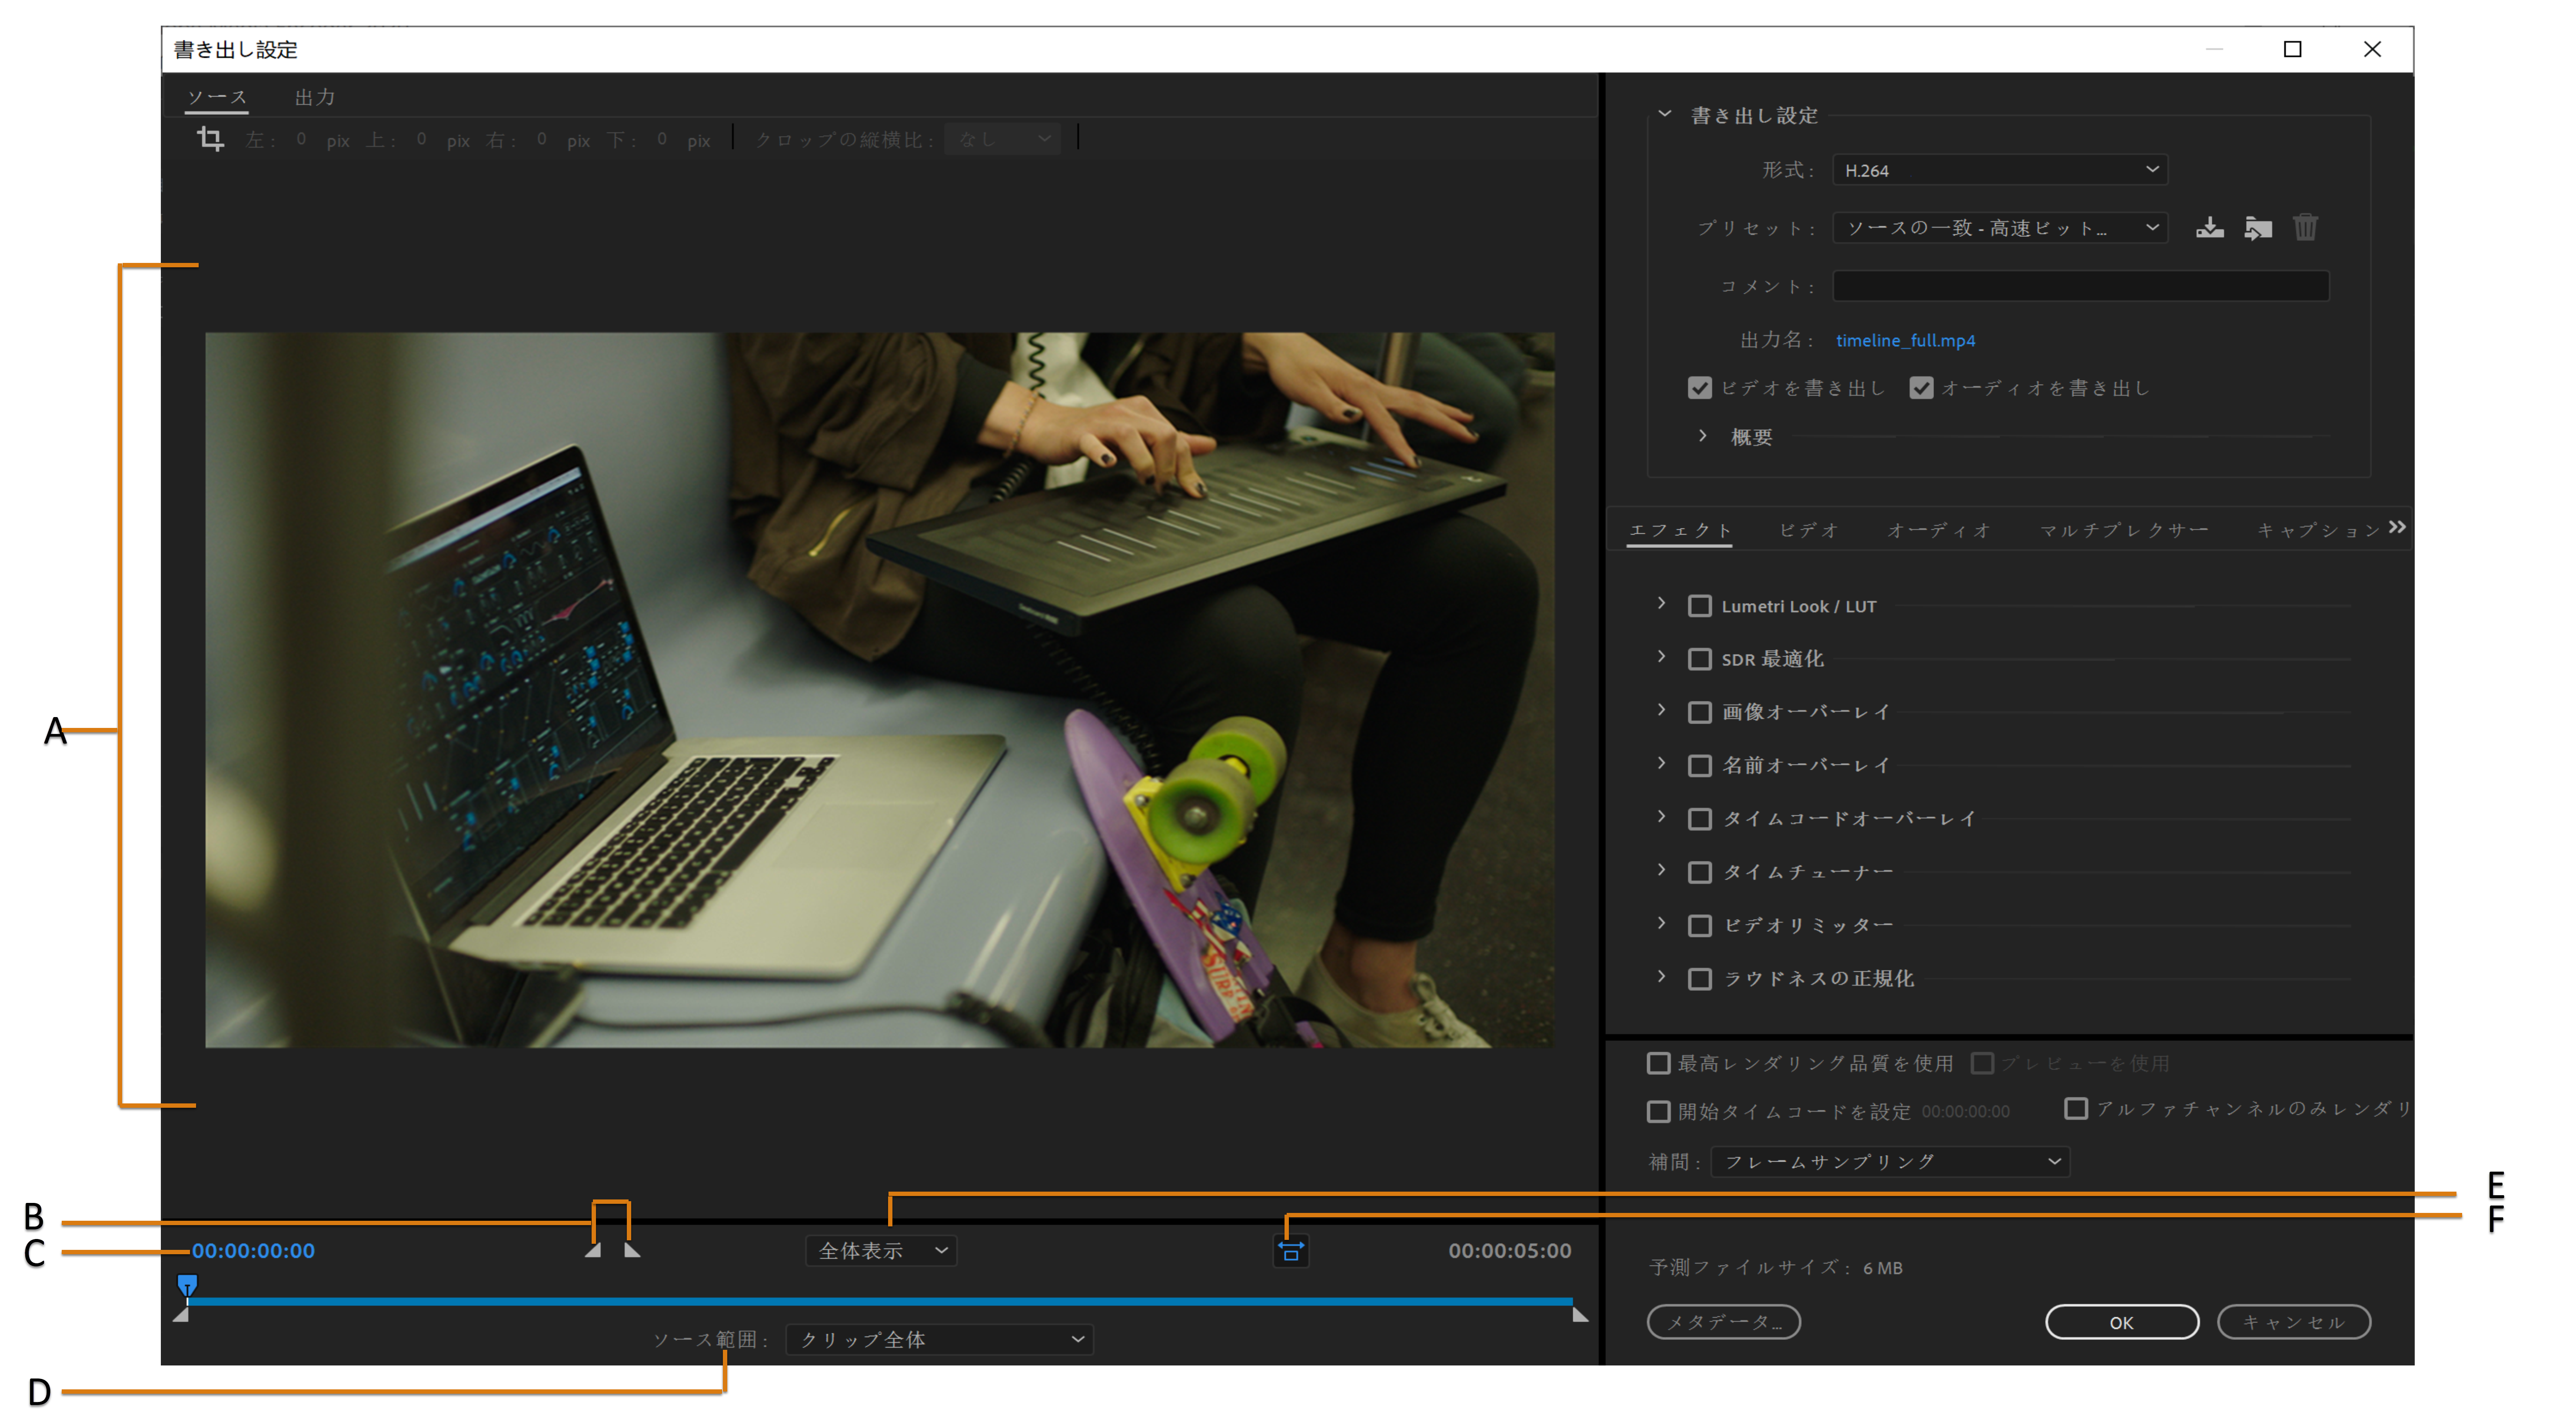Click the set out point marker icon

click(632, 1250)
